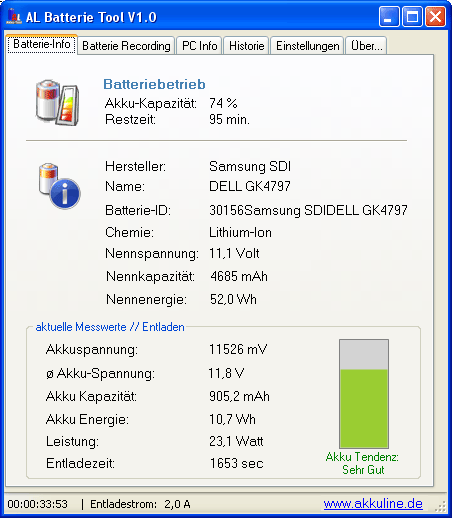
Task: Click the AL Batterie Tool title bar icon
Action: point(14,17)
